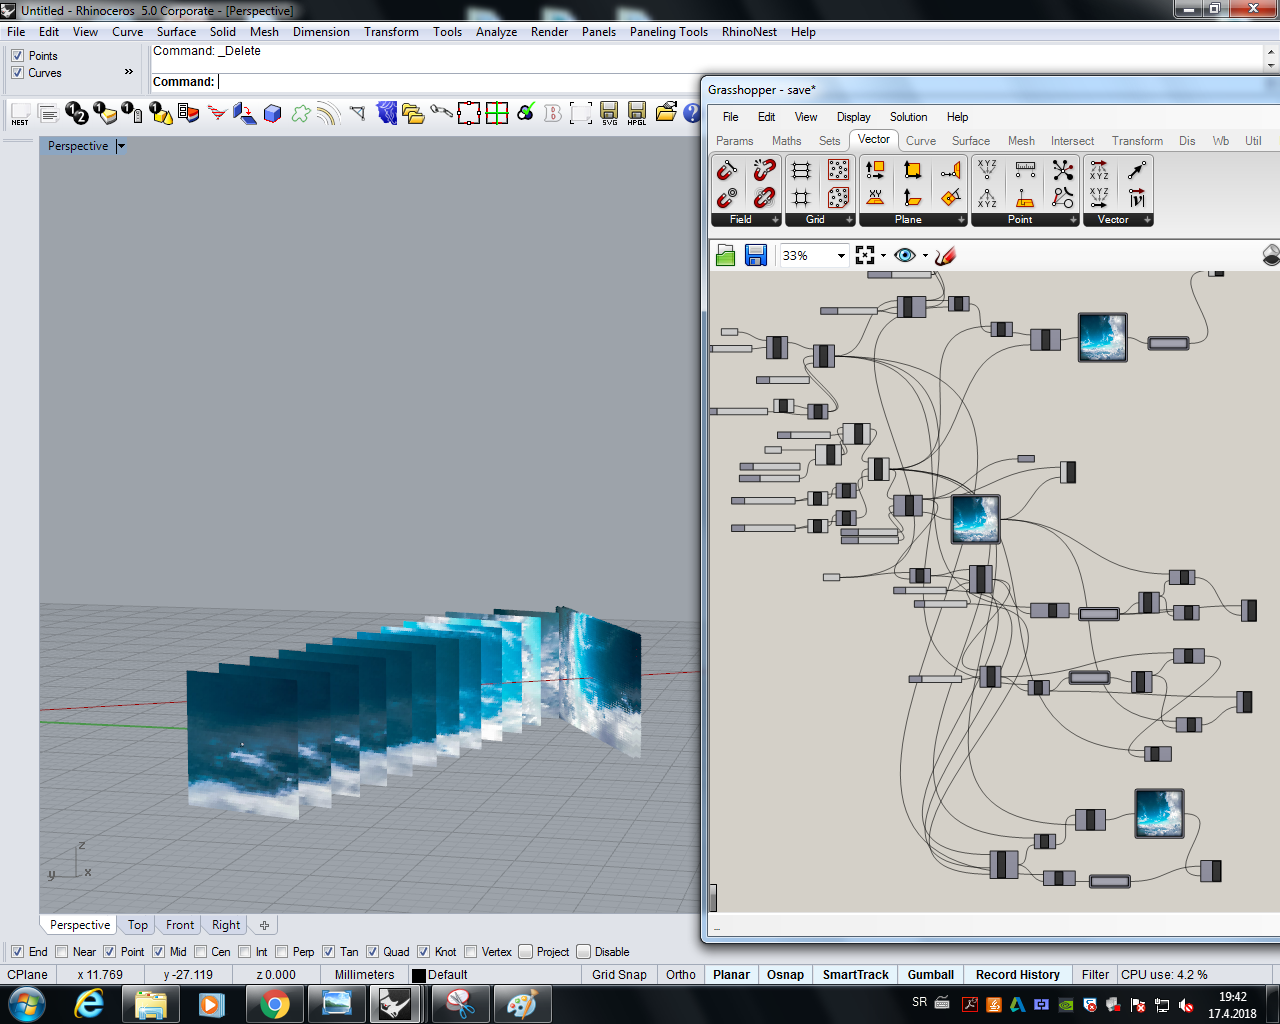Toggle the Curves filter checkbox
Image resolution: width=1280 pixels, height=1024 pixels.
pyautogui.click(x=17, y=73)
